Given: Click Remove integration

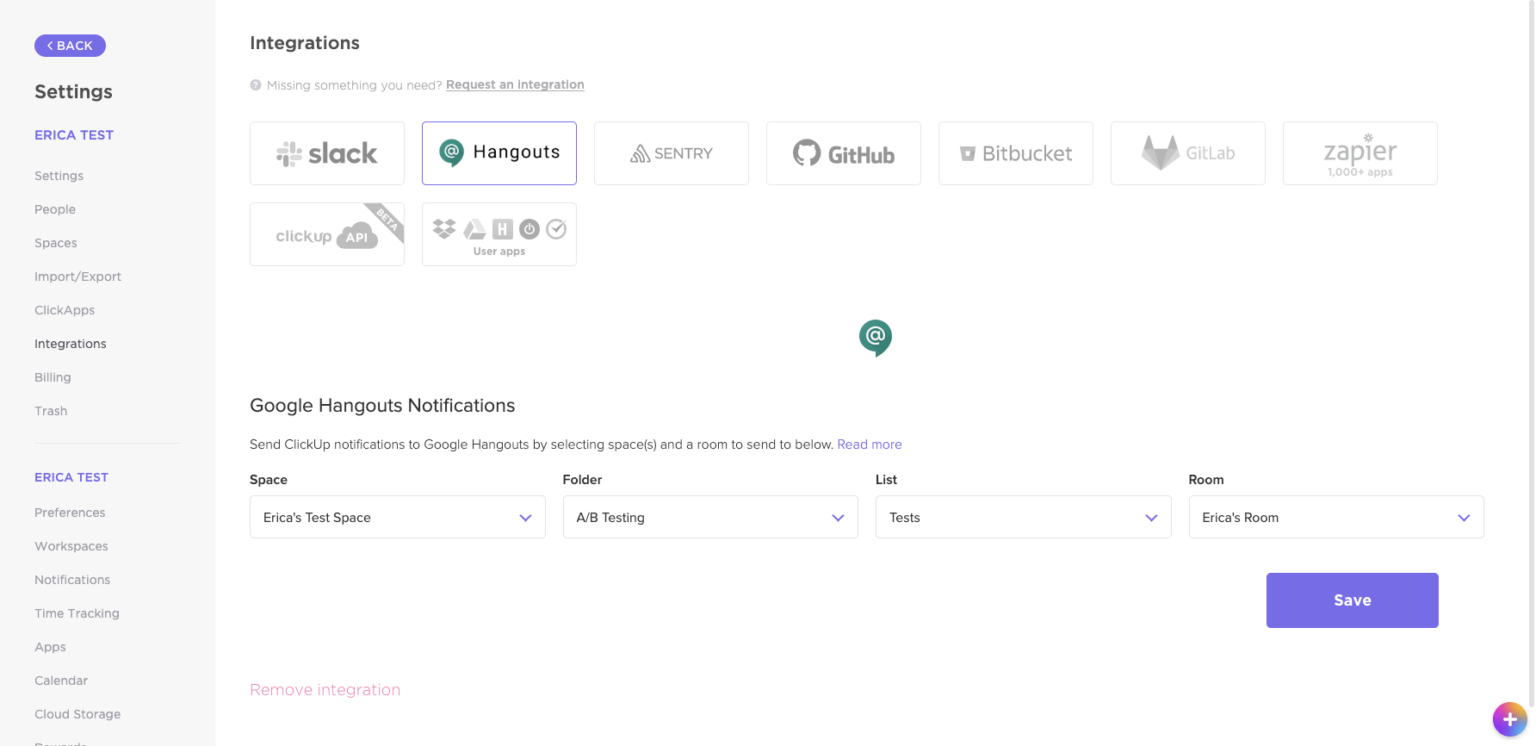Looking at the screenshot, I should click(324, 689).
